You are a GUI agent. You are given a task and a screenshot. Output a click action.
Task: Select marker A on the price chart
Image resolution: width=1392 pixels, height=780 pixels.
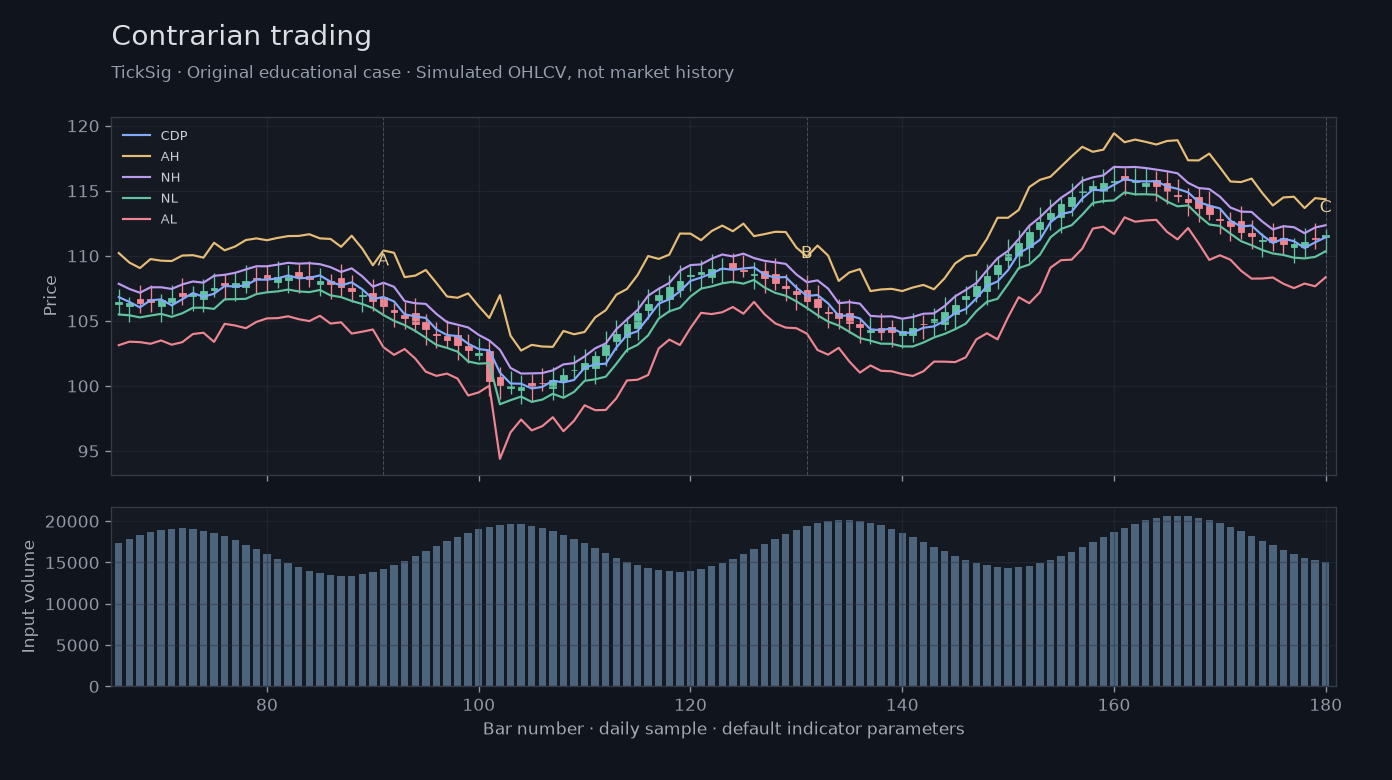tap(383, 260)
